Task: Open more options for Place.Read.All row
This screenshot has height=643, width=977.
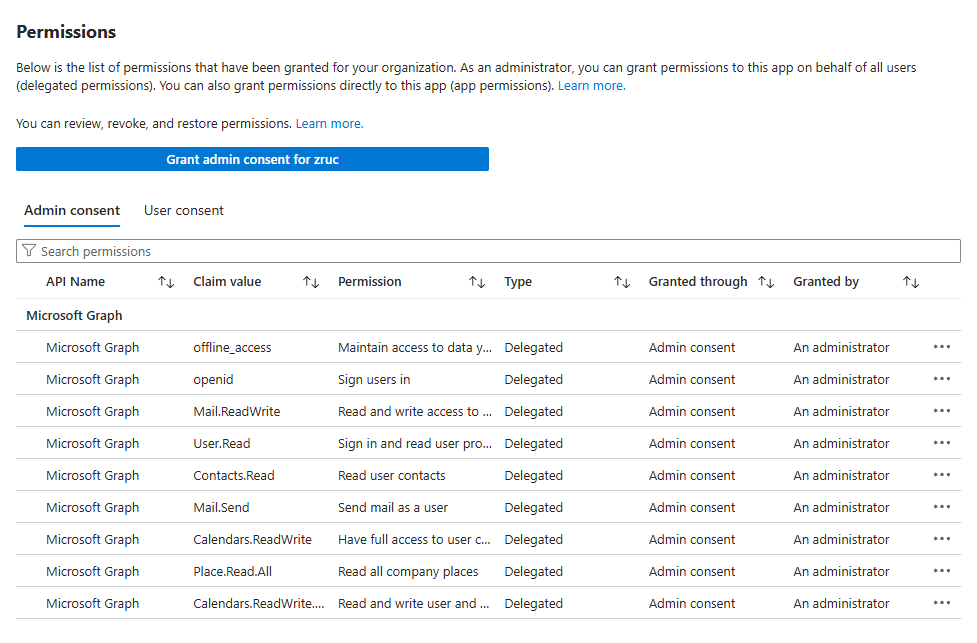Action: point(941,571)
